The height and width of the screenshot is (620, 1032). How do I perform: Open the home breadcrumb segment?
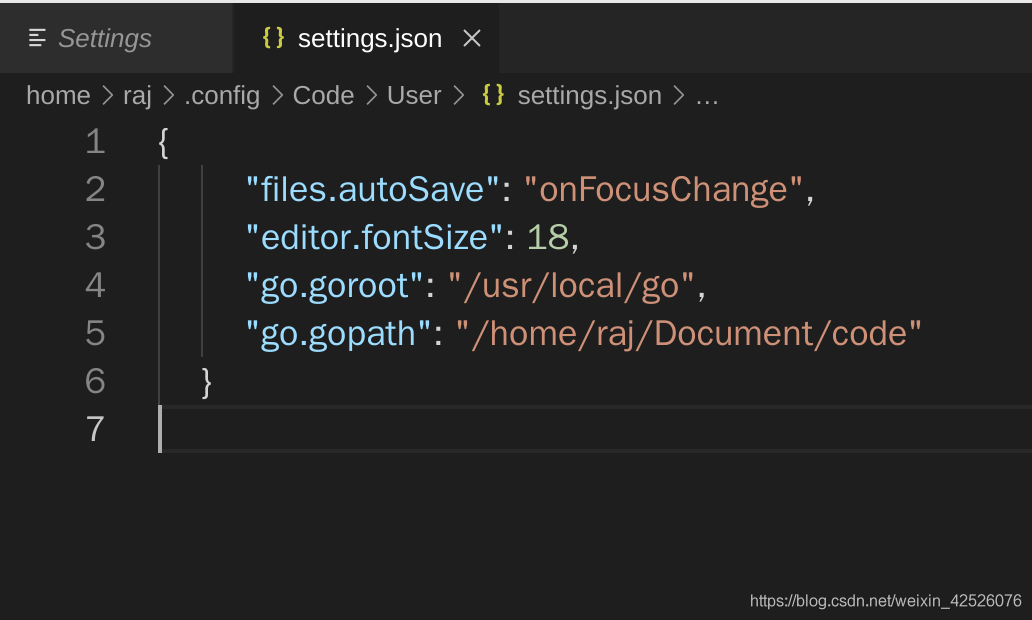click(58, 96)
